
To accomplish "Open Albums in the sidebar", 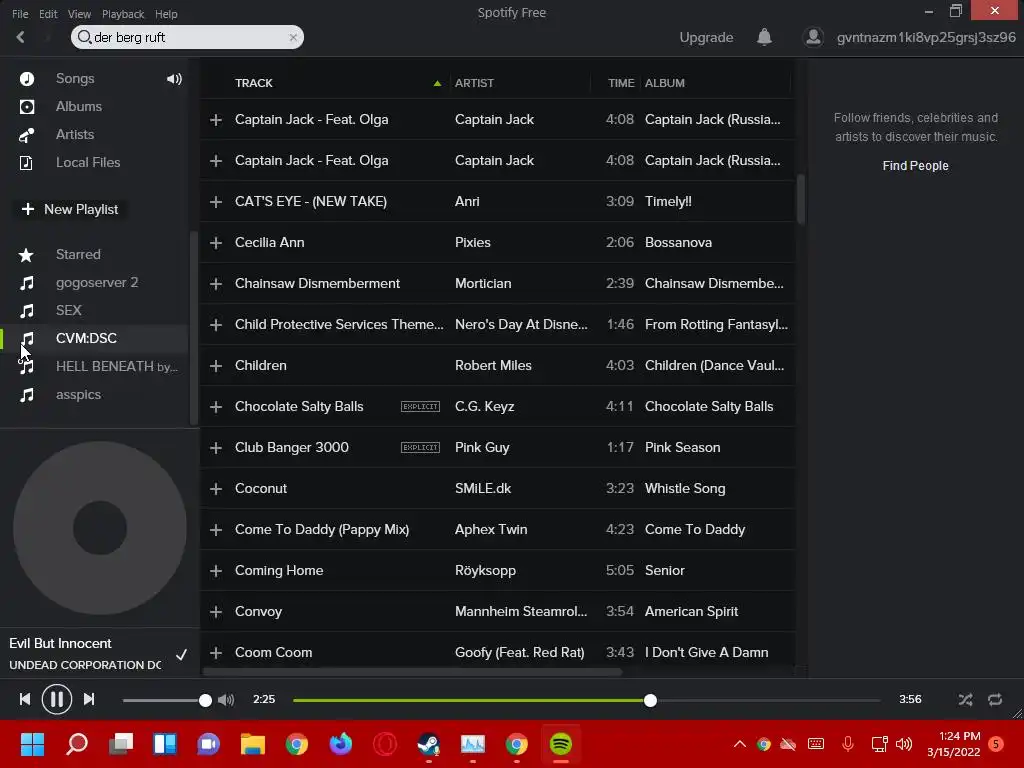I will click(x=78, y=106).
